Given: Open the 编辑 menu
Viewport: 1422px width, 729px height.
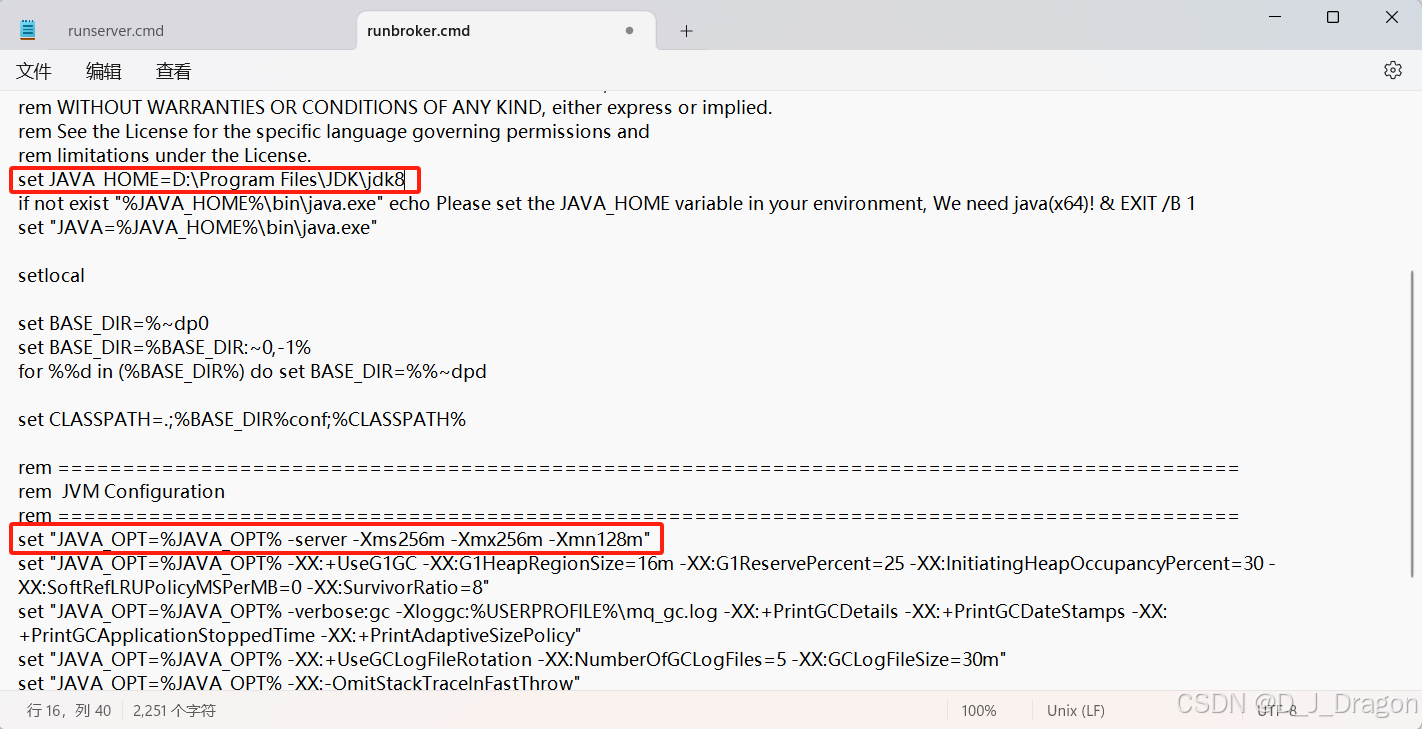Looking at the screenshot, I should (x=104, y=71).
